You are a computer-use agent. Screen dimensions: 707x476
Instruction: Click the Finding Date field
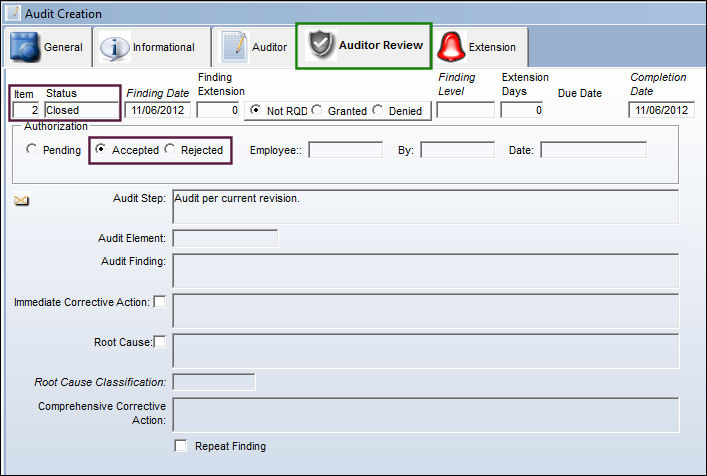point(158,110)
